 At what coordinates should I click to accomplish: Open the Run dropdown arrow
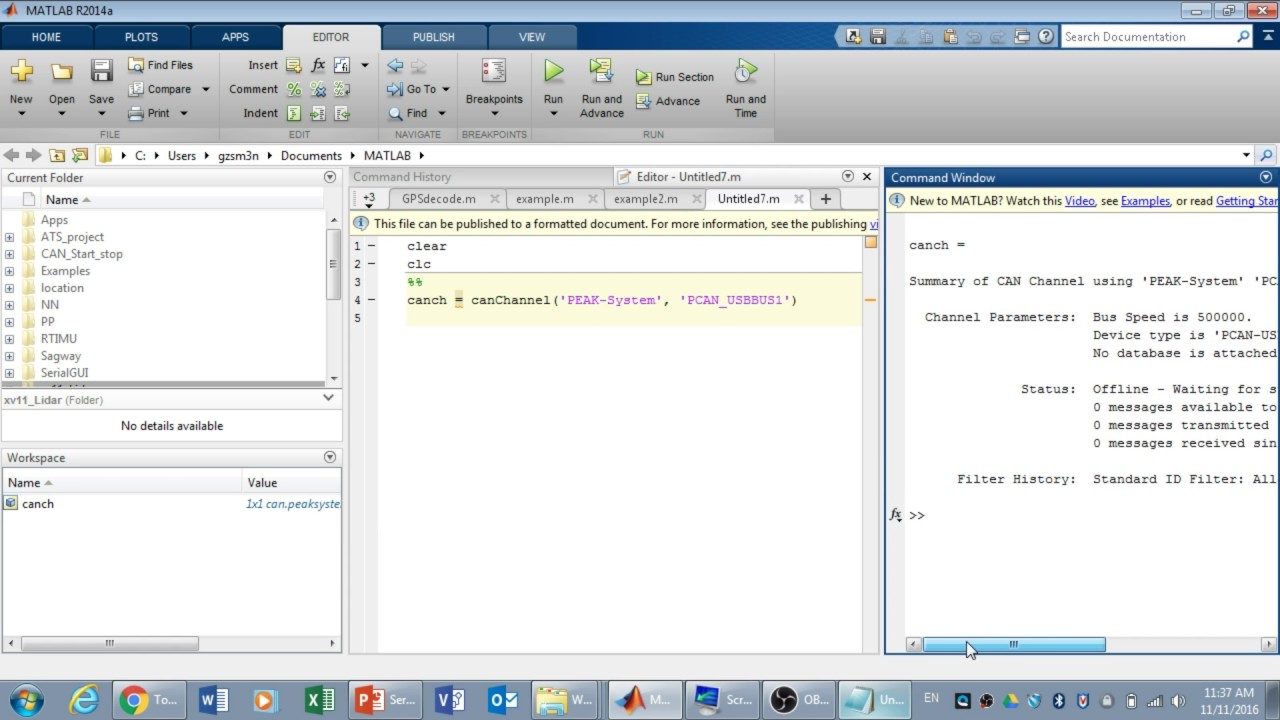[x=553, y=113]
